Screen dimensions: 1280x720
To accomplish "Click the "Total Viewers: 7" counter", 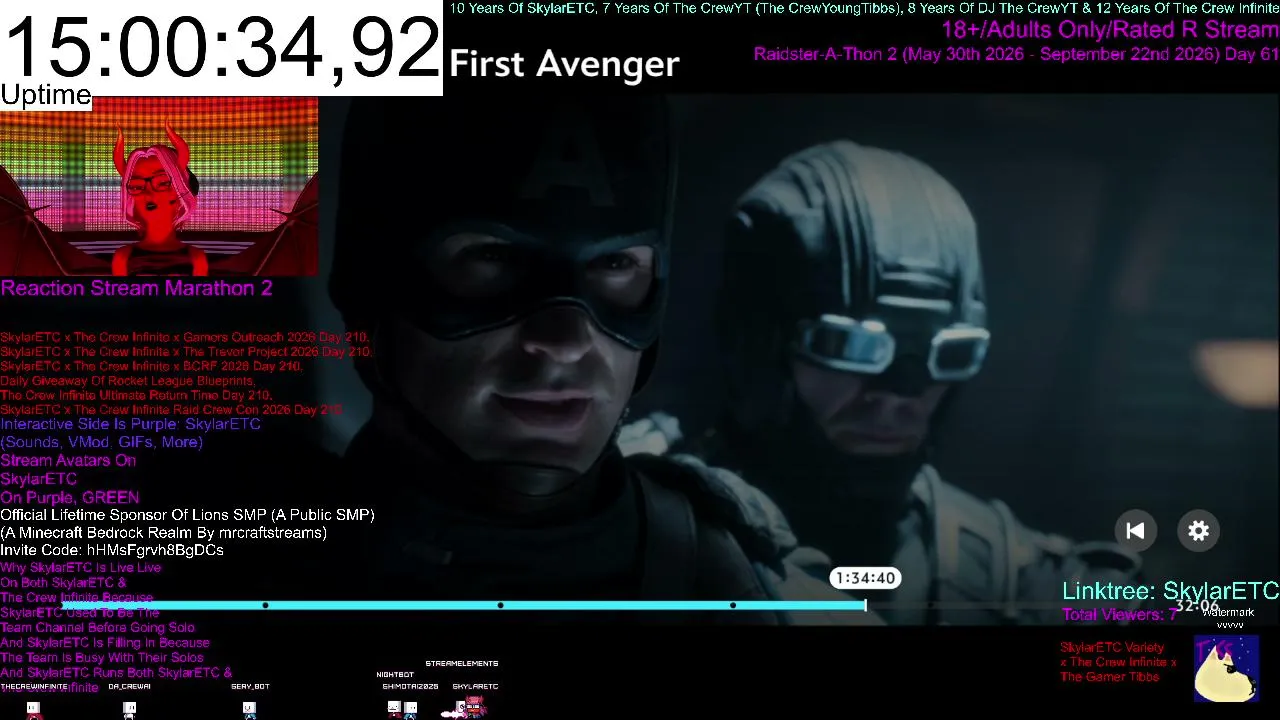I will [1119, 614].
